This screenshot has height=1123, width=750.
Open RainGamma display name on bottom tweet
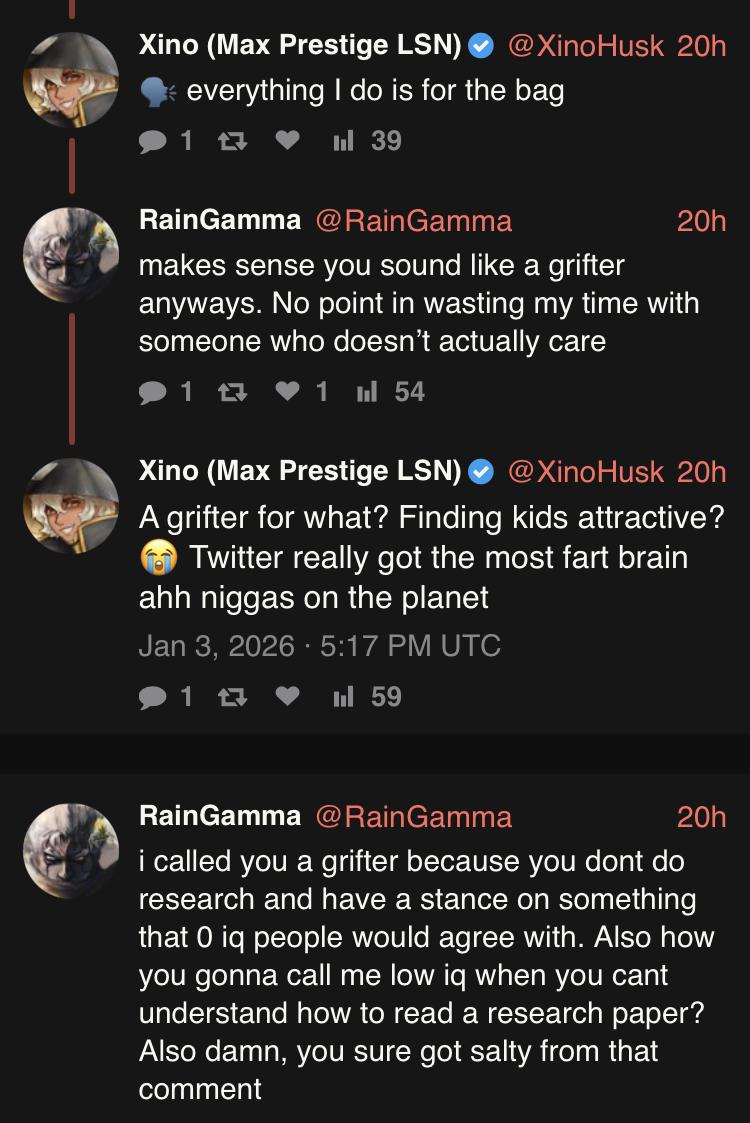(x=220, y=816)
